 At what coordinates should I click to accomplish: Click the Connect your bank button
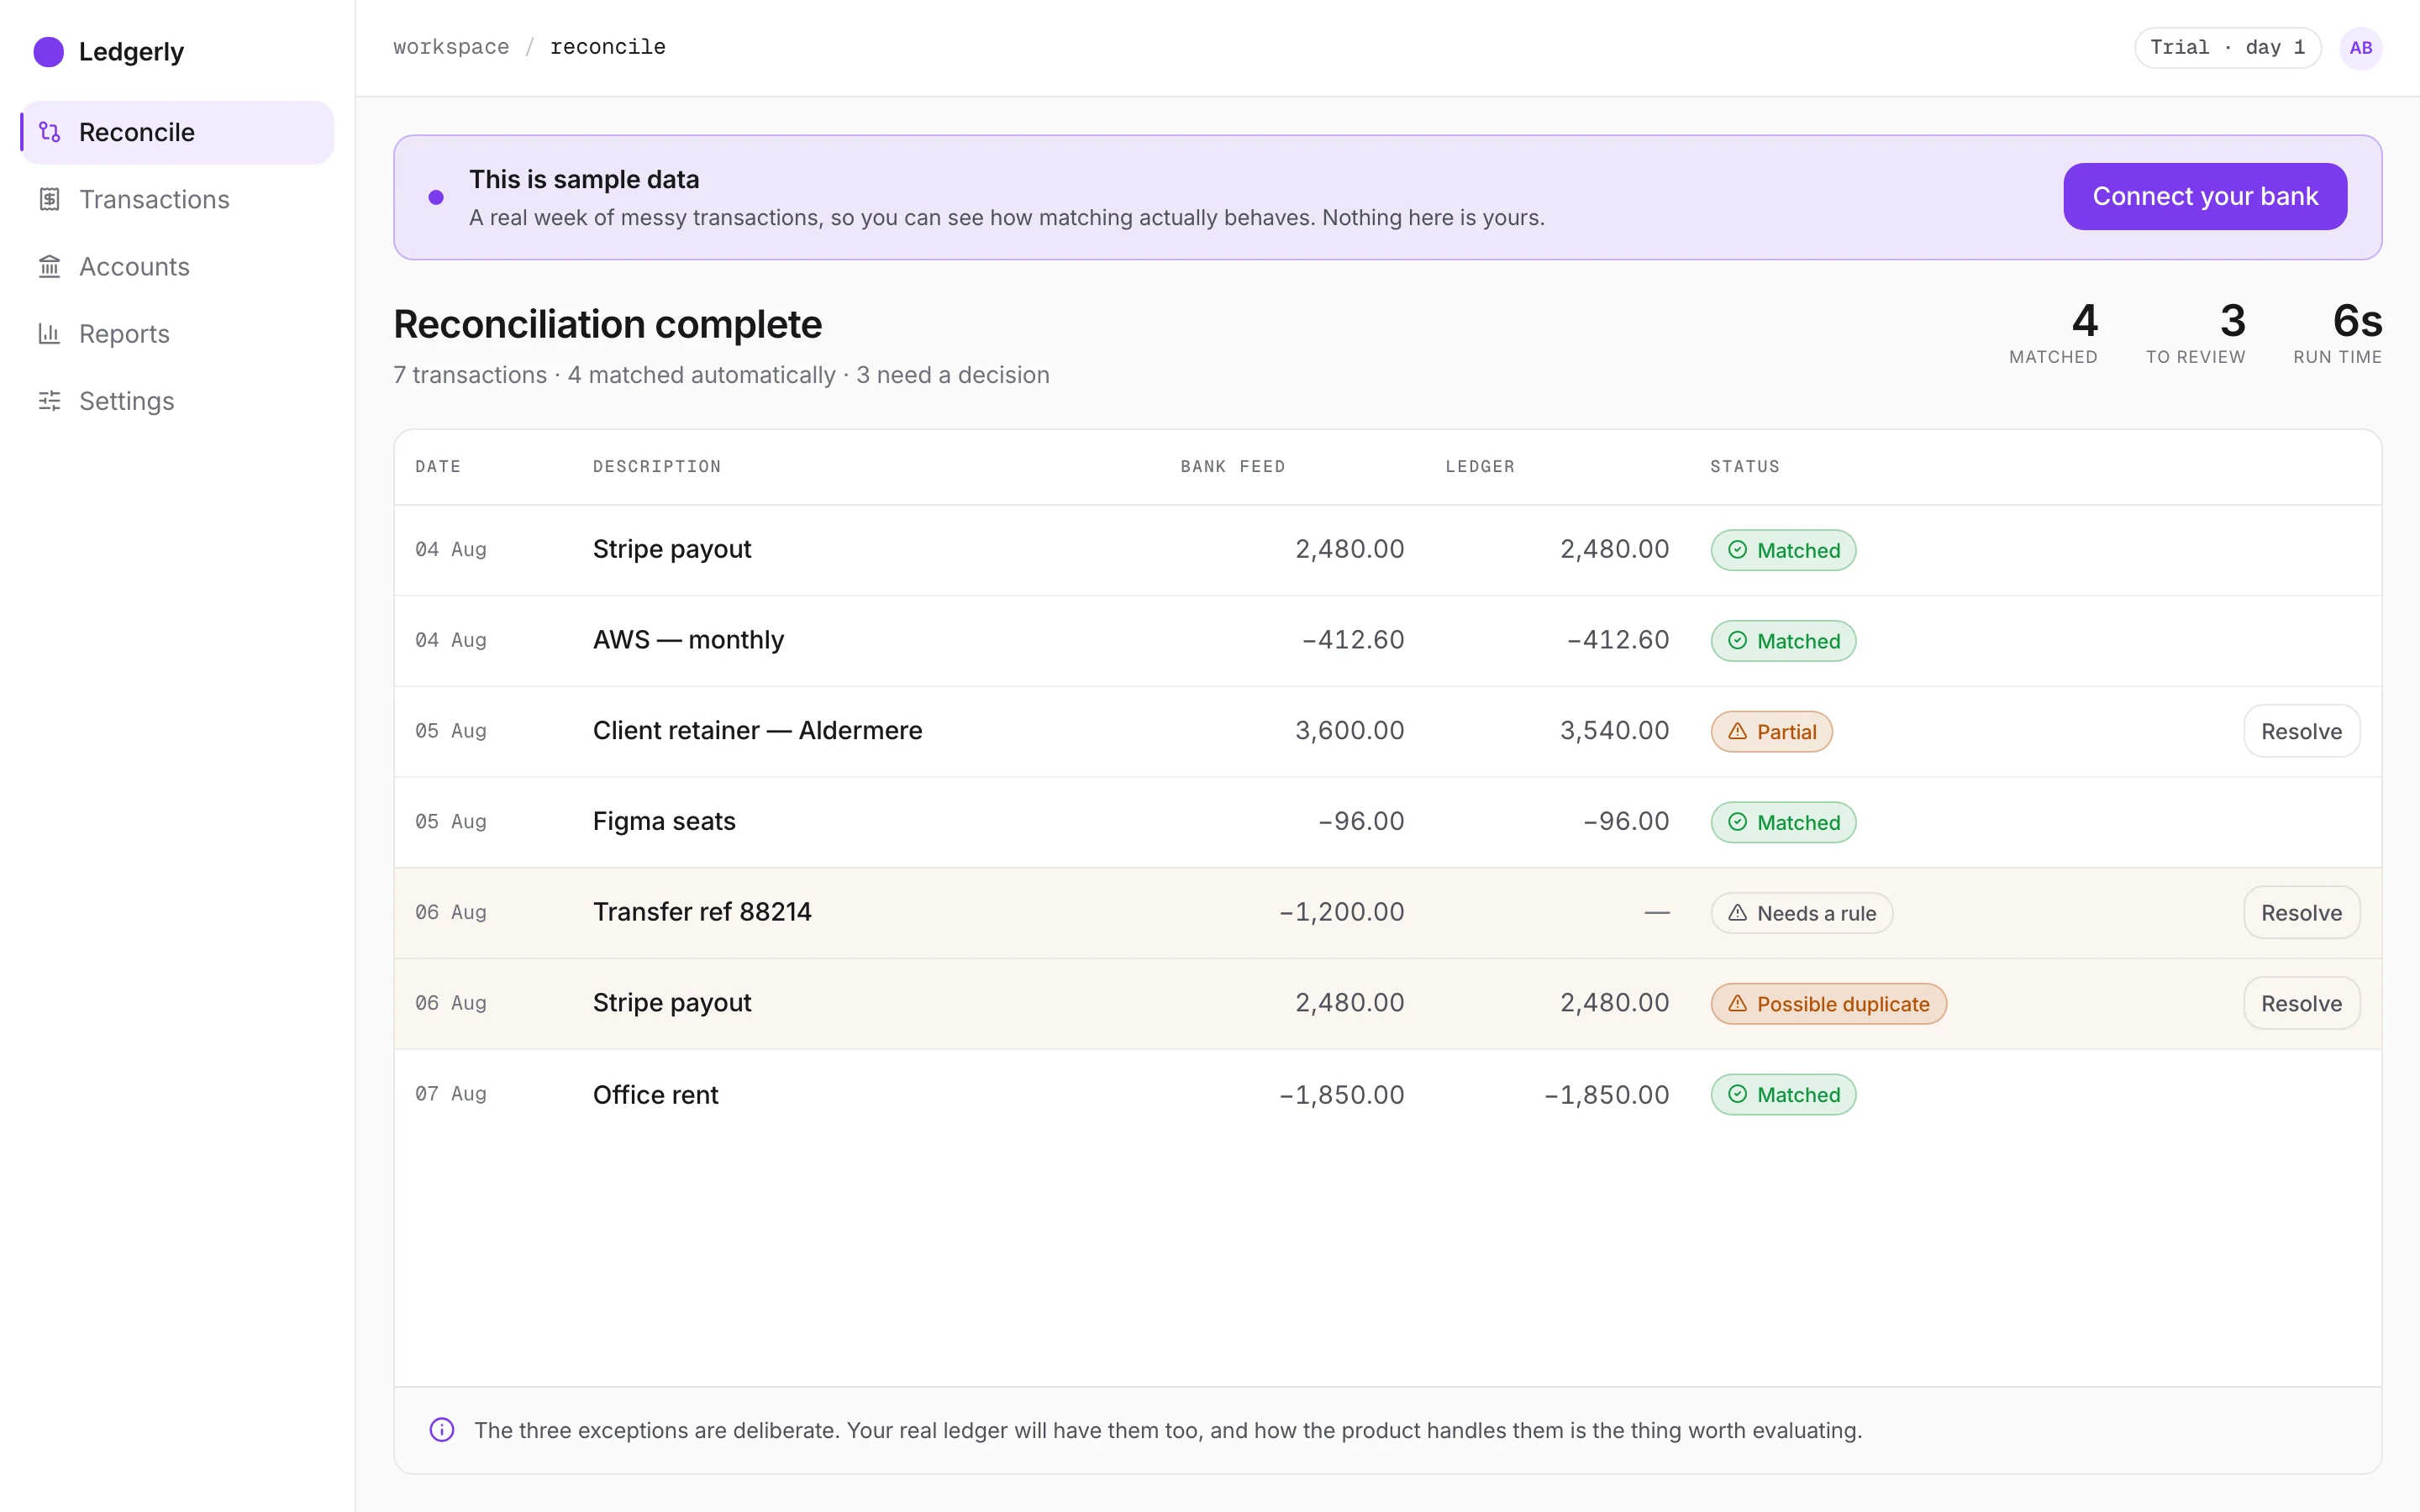tap(2205, 197)
